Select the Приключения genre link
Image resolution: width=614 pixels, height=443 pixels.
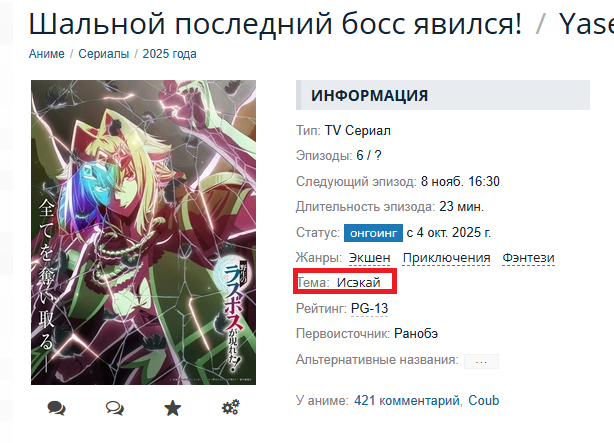pyautogui.click(x=446, y=258)
